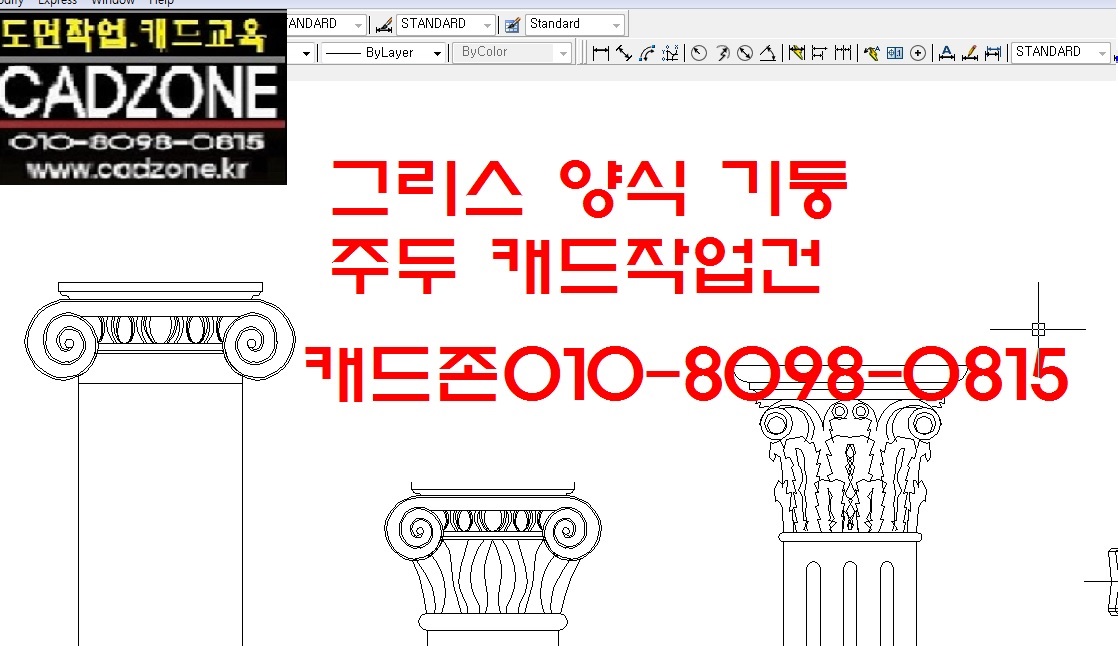Open the Dimension toolbar STANDARD style dropdown
Image resolution: width=1118 pixels, height=646 pixels.
point(1061,52)
